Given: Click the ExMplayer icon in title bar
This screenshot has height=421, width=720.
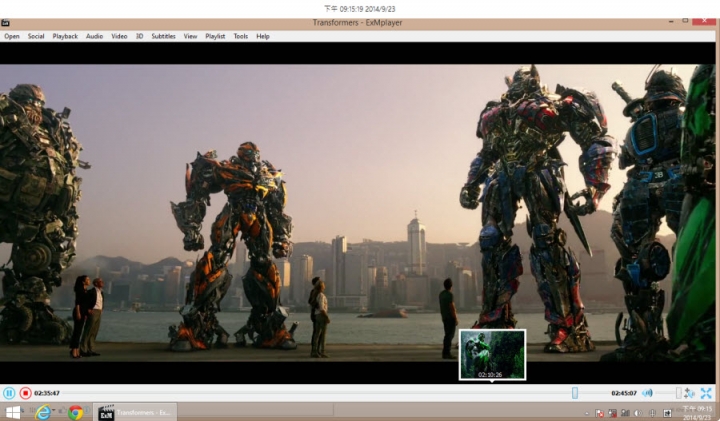Looking at the screenshot, I should (5, 22).
